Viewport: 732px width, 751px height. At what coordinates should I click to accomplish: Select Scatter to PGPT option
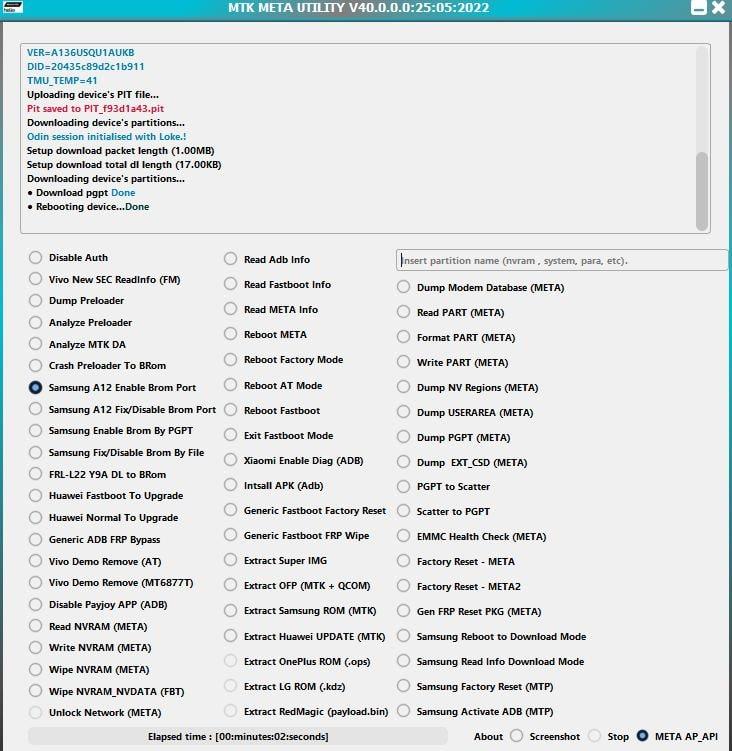pyautogui.click(x=403, y=512)
